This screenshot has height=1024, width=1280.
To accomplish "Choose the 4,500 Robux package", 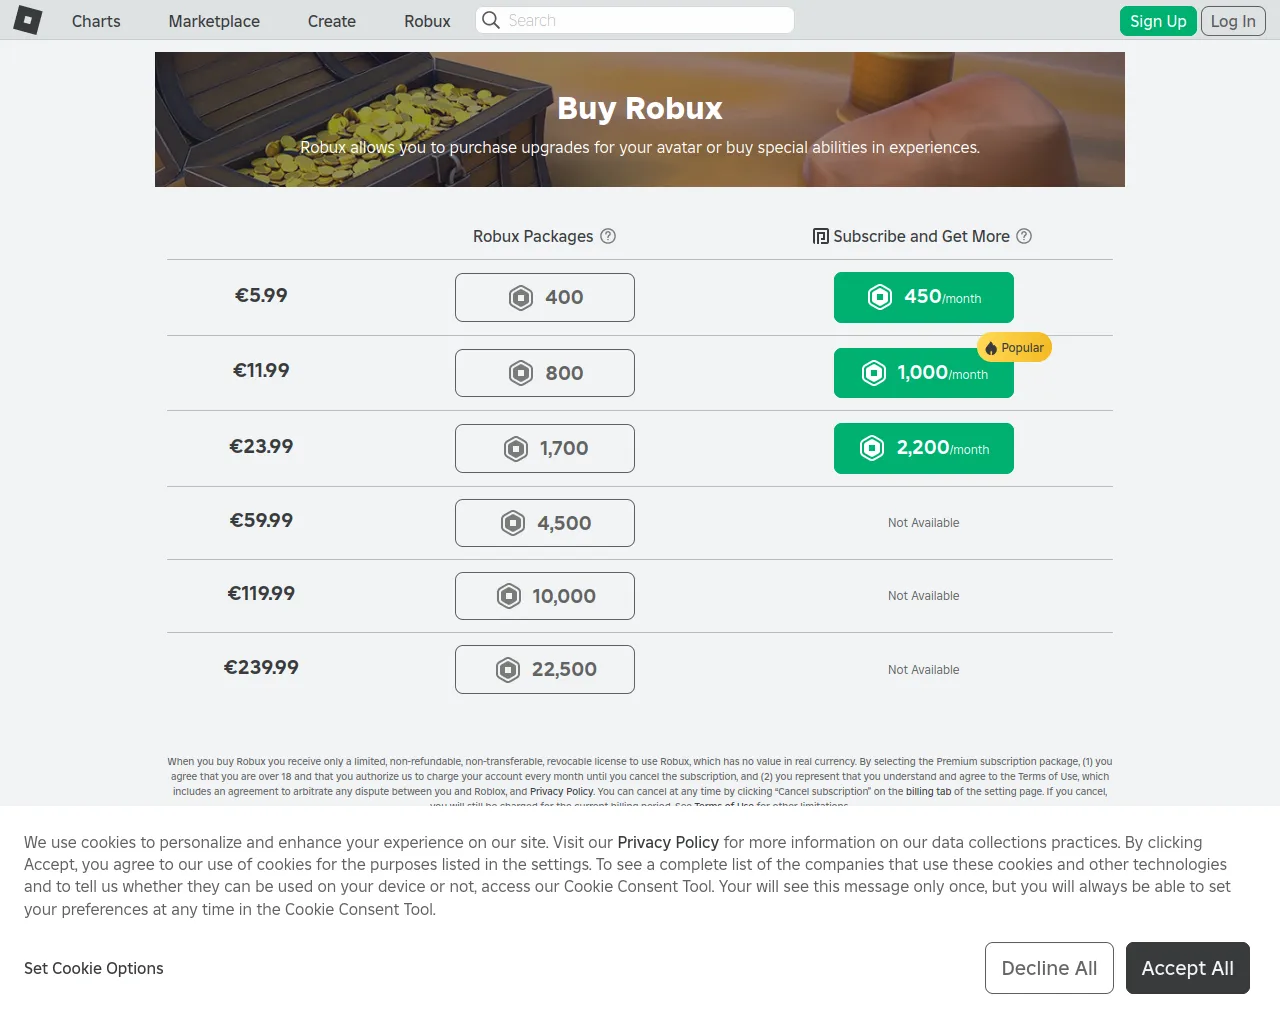I will pos(545,523).
